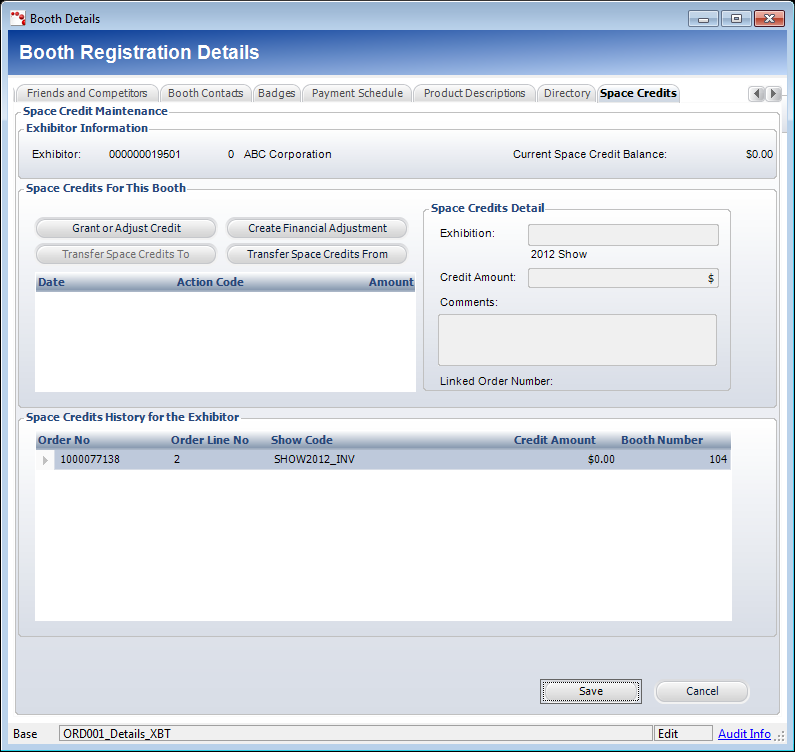The width and height of the screenshot is (795, 752).
Task: Open the Friends and Competitors tab
Action: pyautogui.click(x=87, y=93)
